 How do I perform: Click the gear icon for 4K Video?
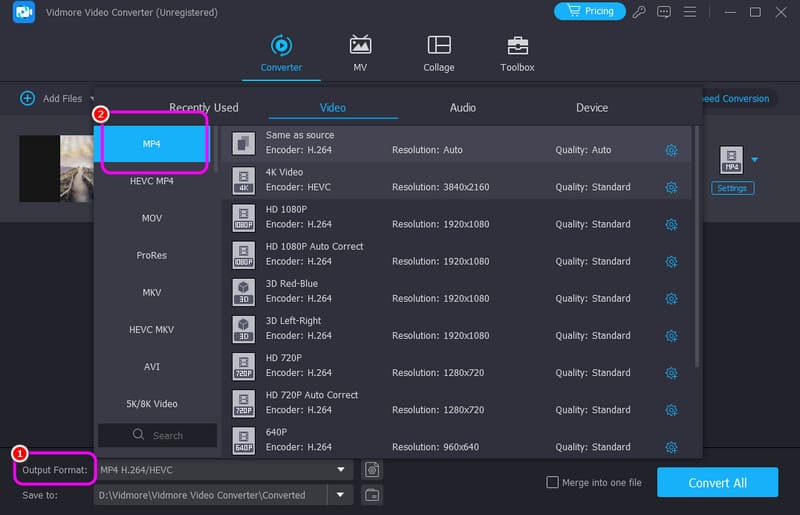(x=671, y=187)
